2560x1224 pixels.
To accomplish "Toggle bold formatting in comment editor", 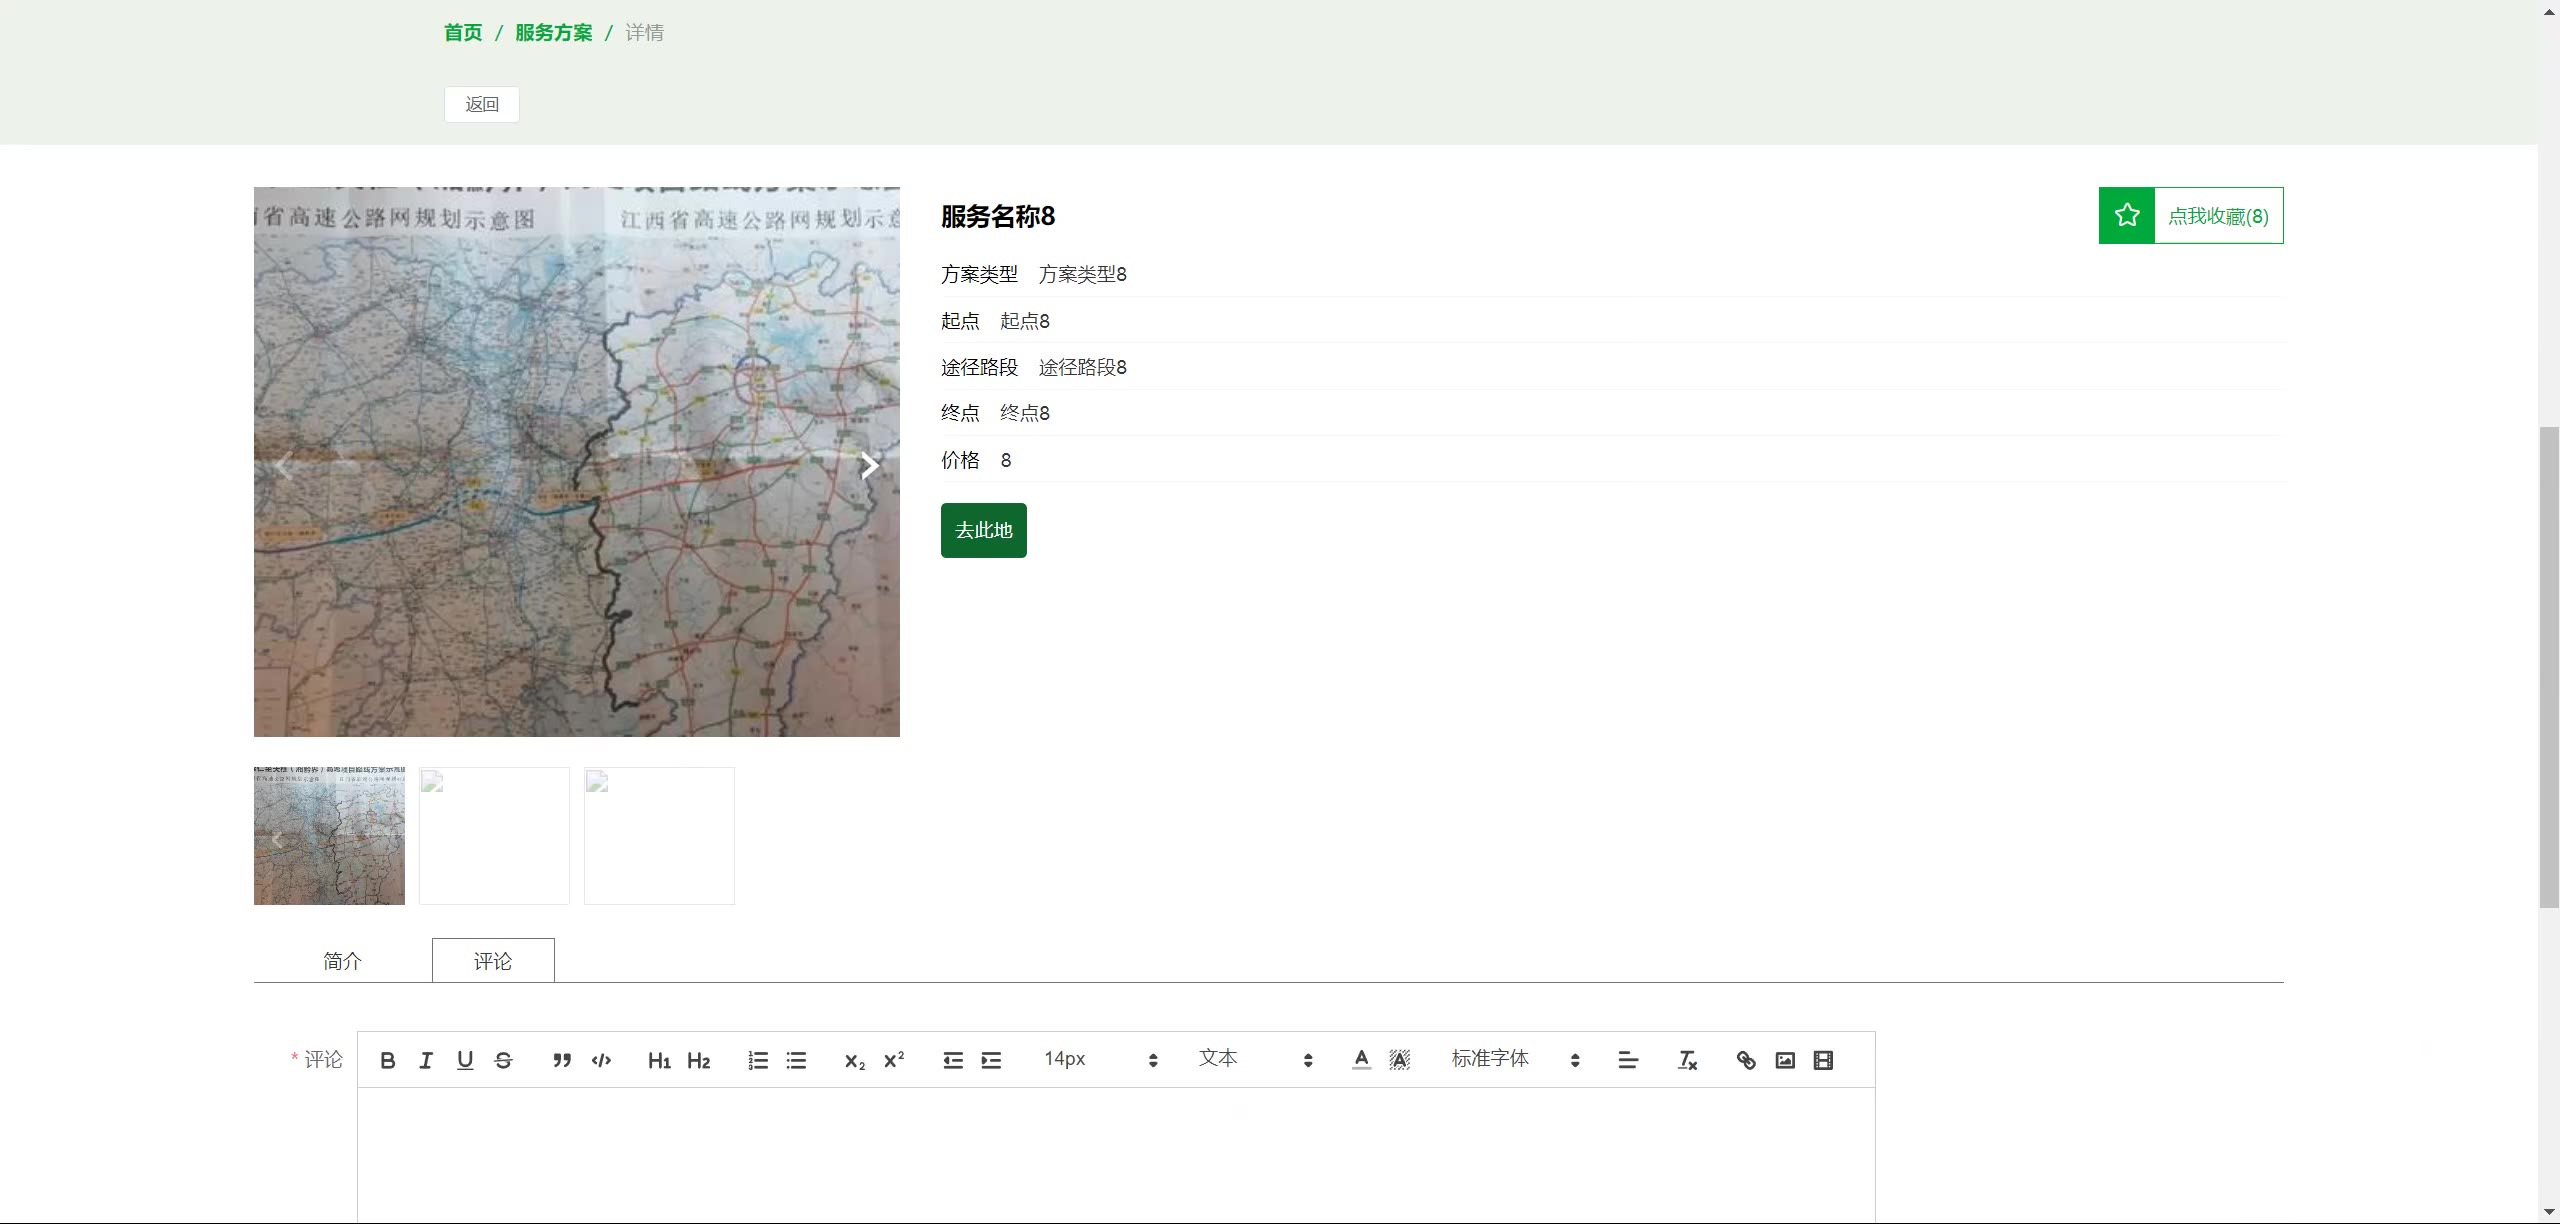I will (388, 1060).
